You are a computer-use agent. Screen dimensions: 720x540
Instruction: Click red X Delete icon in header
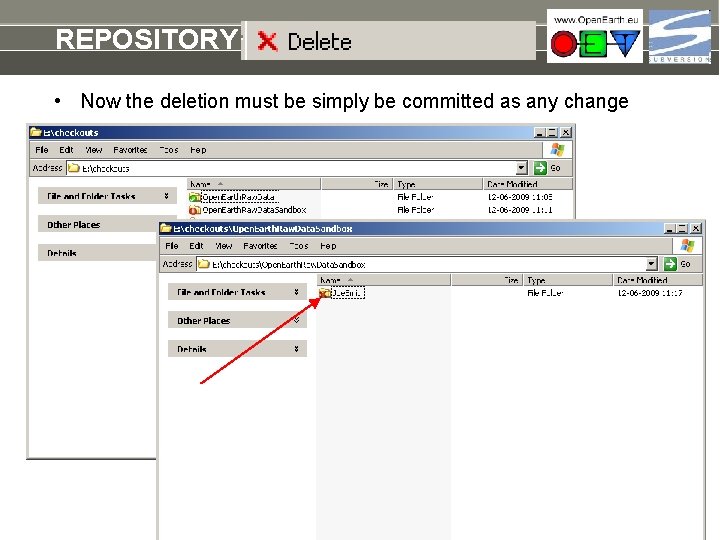coord(267,41)
